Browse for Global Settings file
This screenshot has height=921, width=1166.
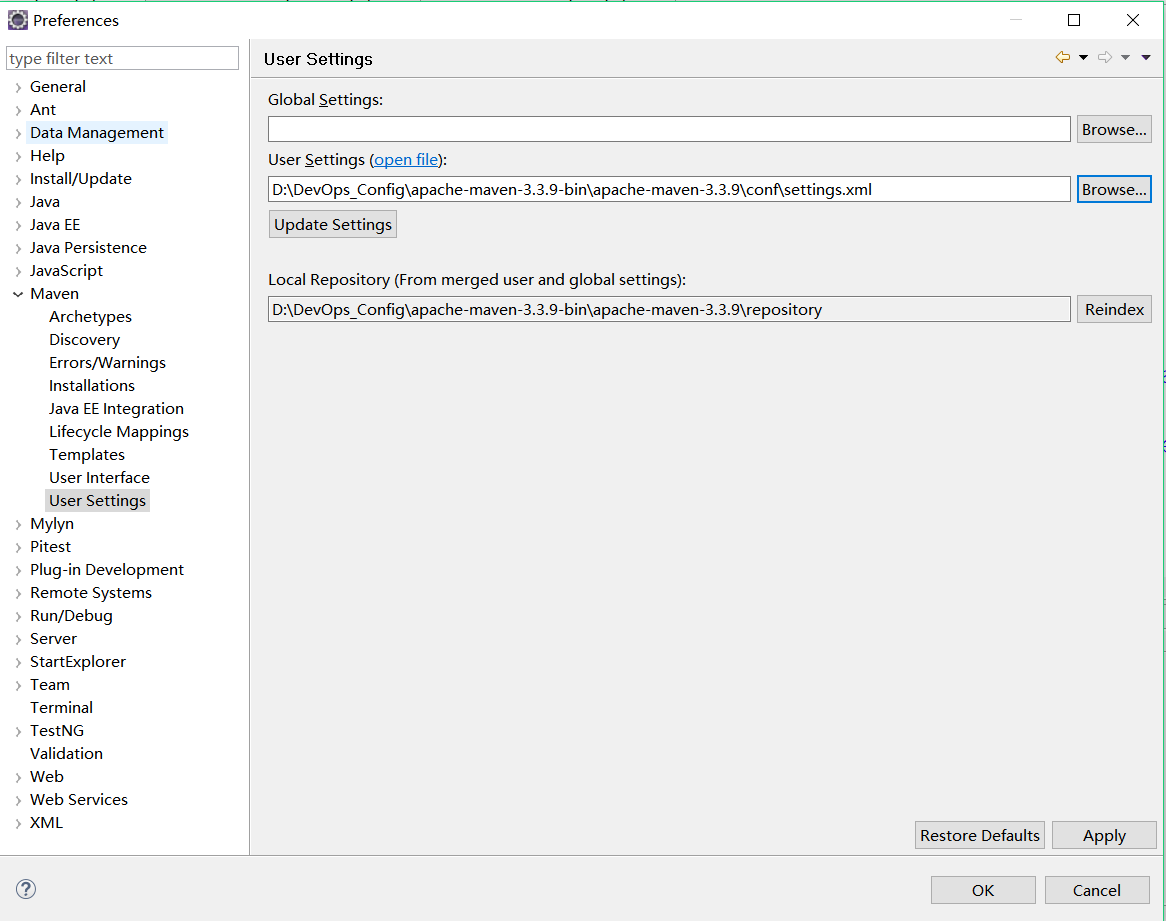coord(1113,130)
